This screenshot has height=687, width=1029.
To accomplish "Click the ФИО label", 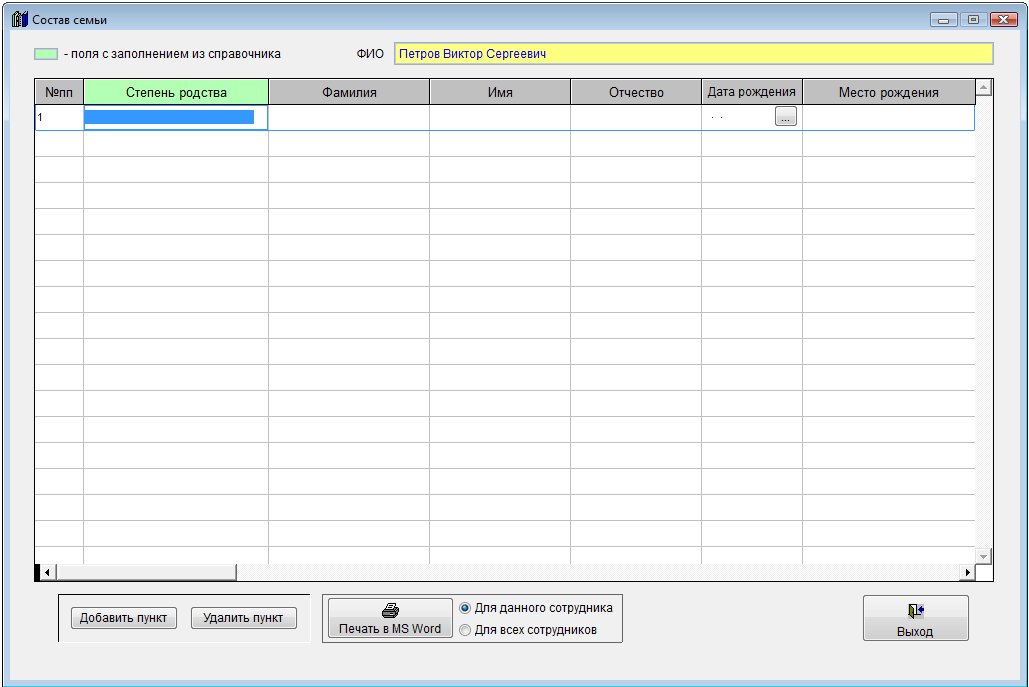I will pos(370,54).
